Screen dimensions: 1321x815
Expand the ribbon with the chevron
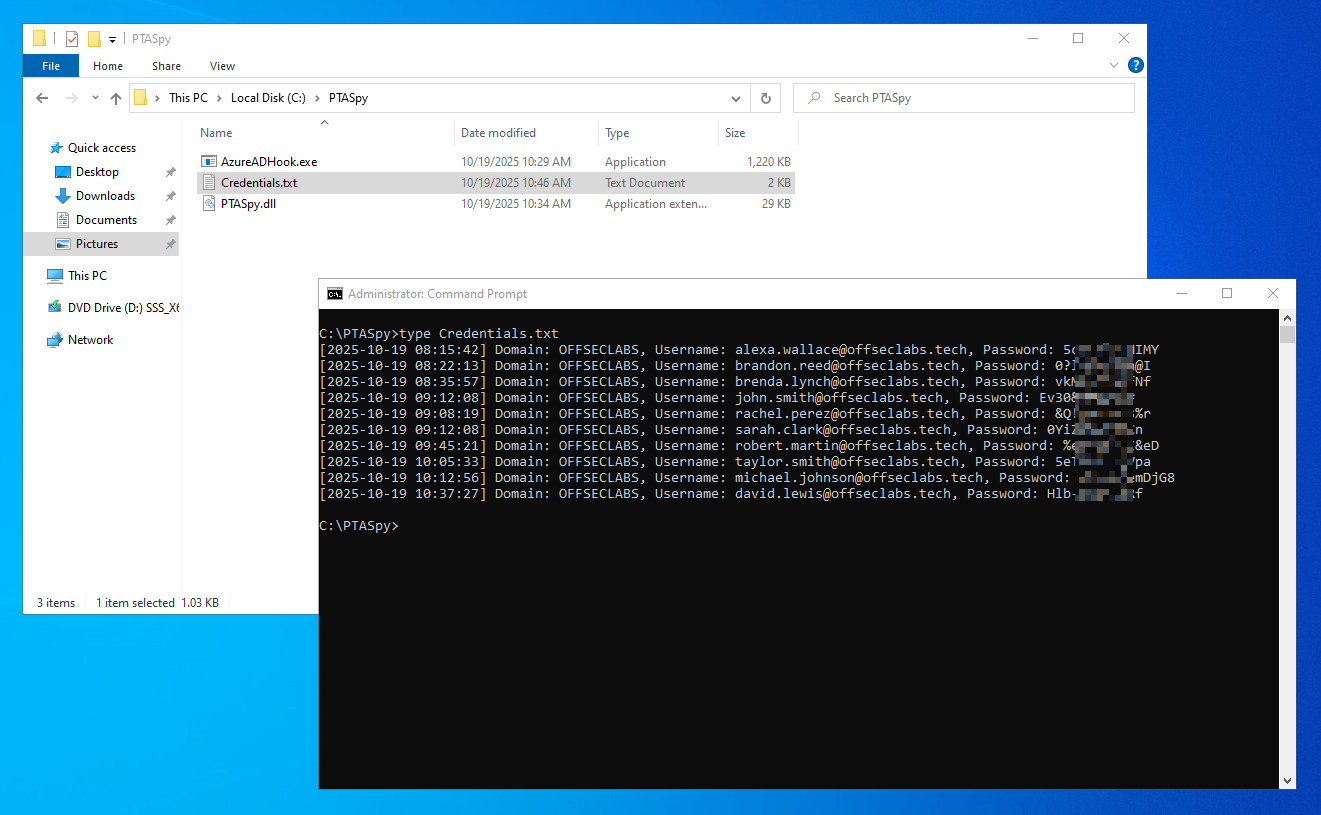click(1115, 66)
